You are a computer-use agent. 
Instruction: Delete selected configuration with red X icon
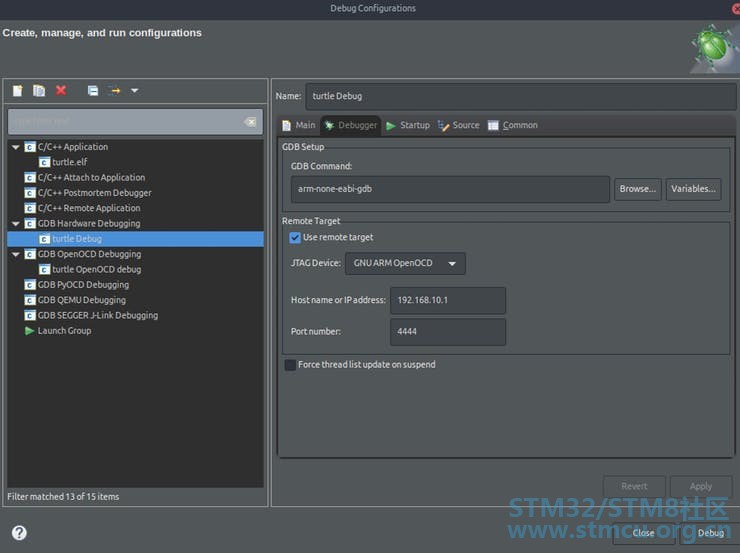click(61, 91)
